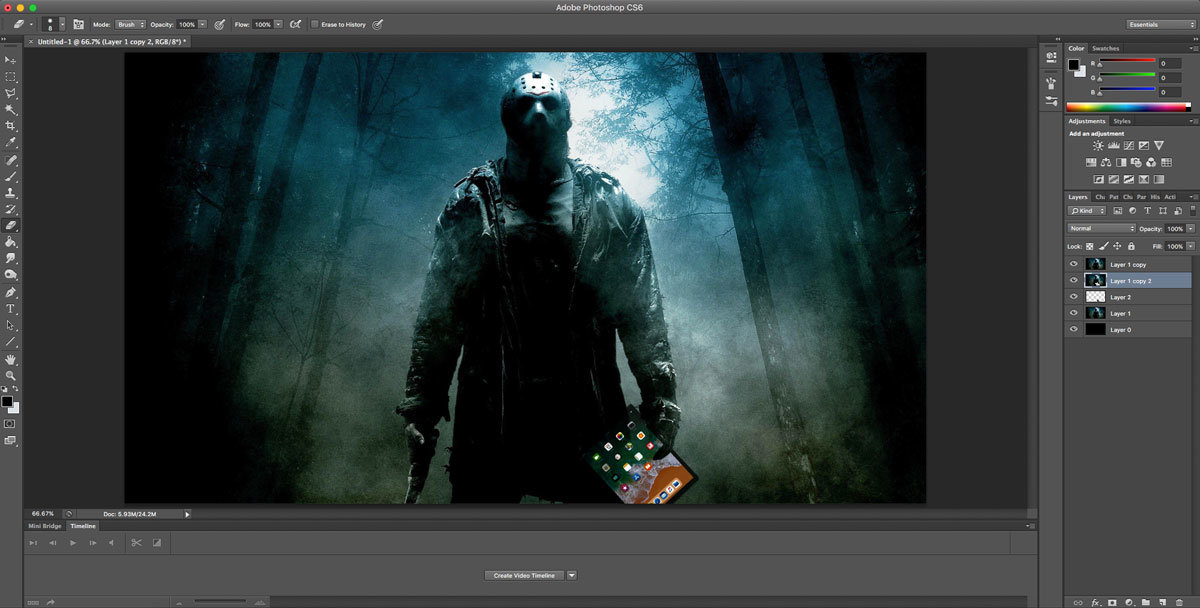This screenshot has height=608, width=1200.
Task: Click the Delete layer trash icon
Action: tap(1180, 602)
